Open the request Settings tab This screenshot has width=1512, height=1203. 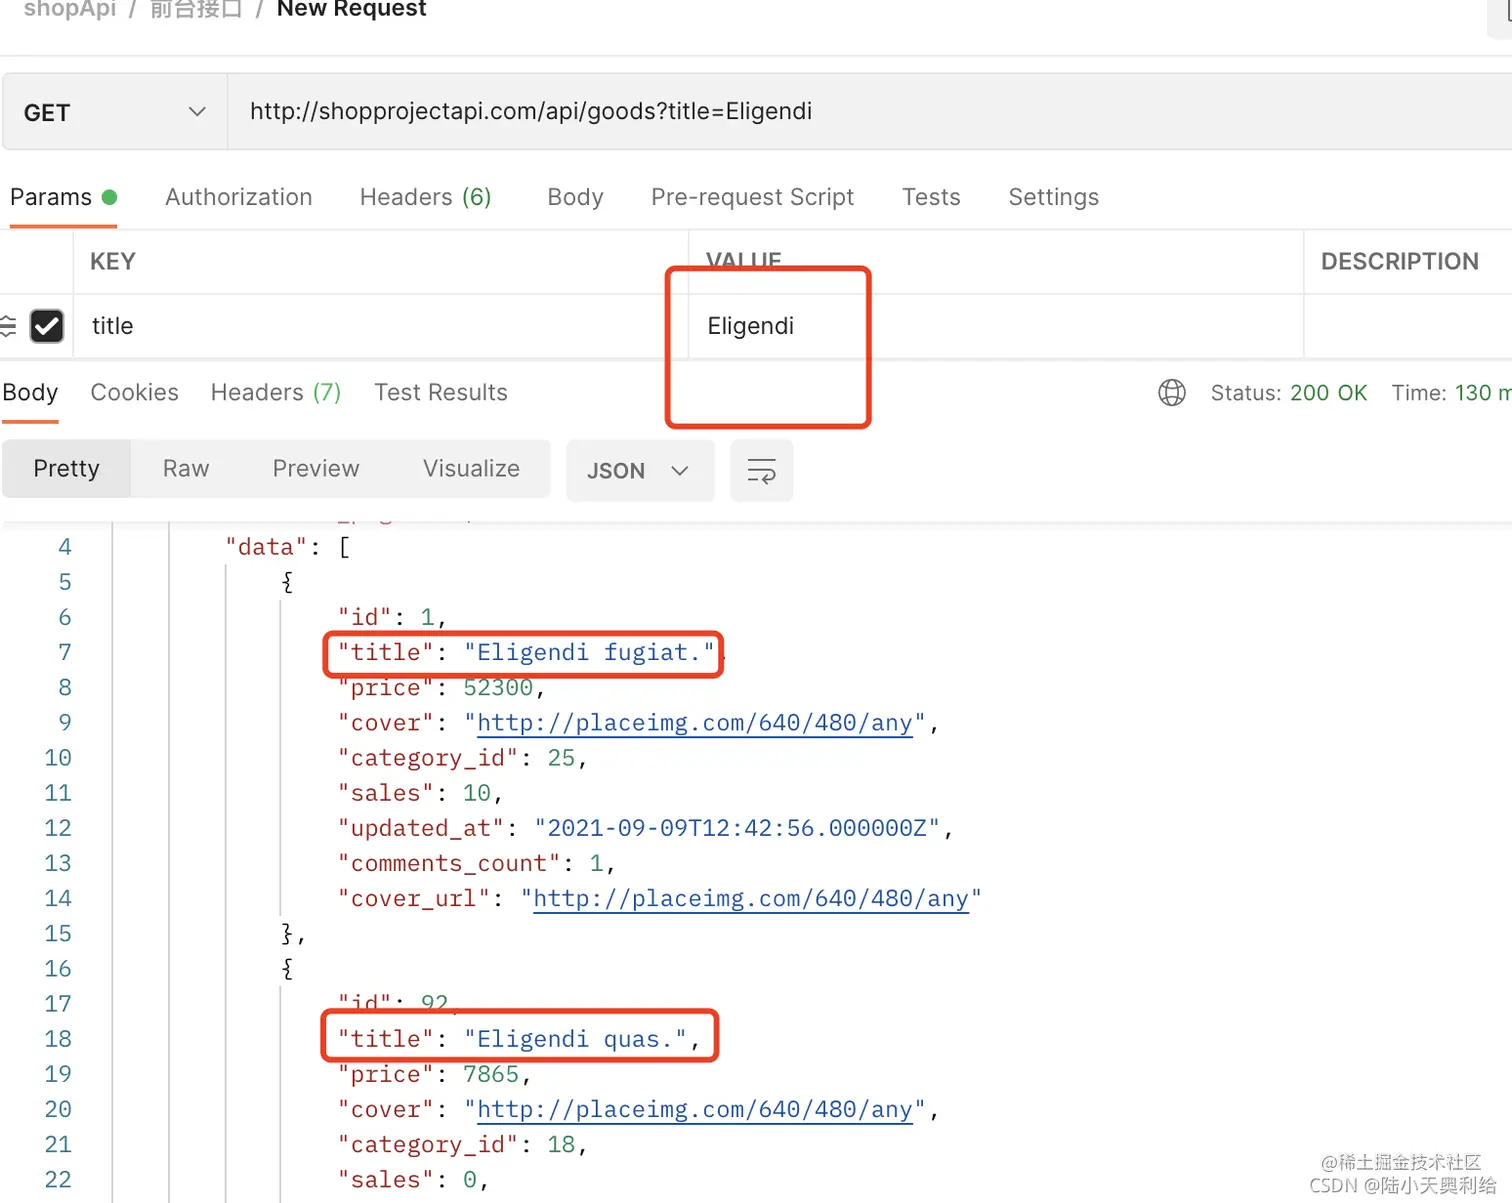[1053, 197]
